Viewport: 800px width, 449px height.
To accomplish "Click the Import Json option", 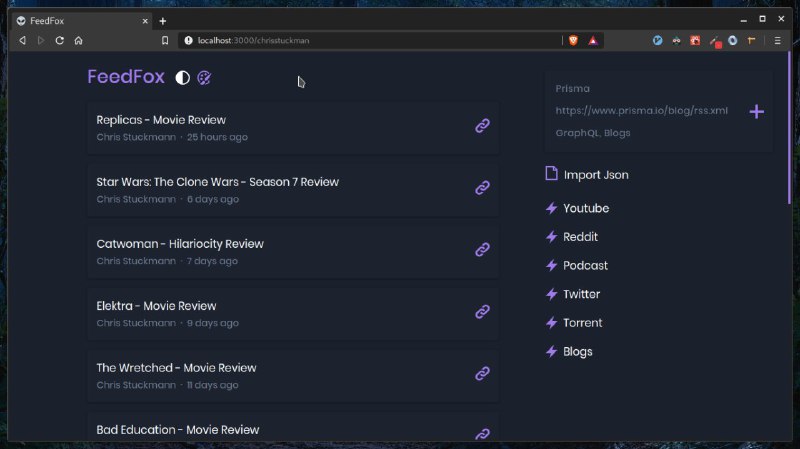I will tap(595, 175).
